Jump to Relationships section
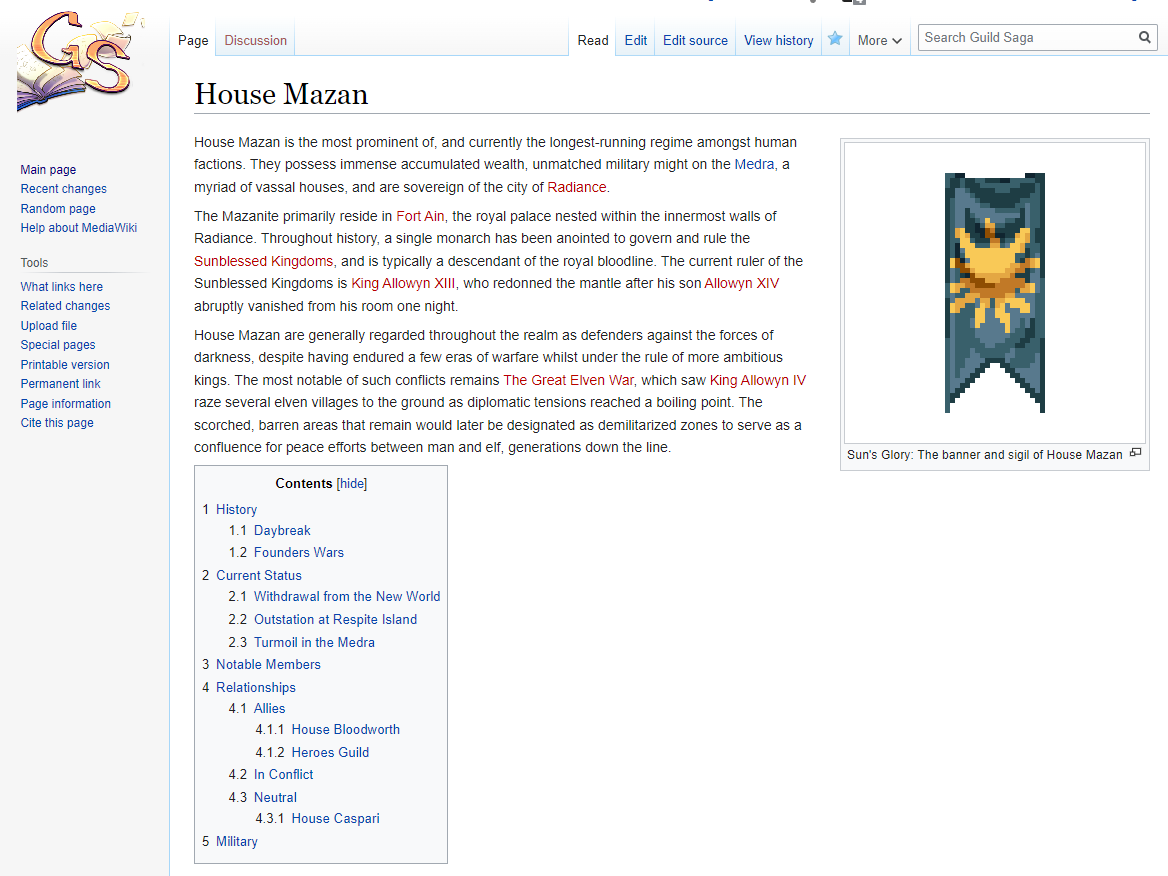The width and height of the screenshot is (1168, 876). tap(256, 688)
